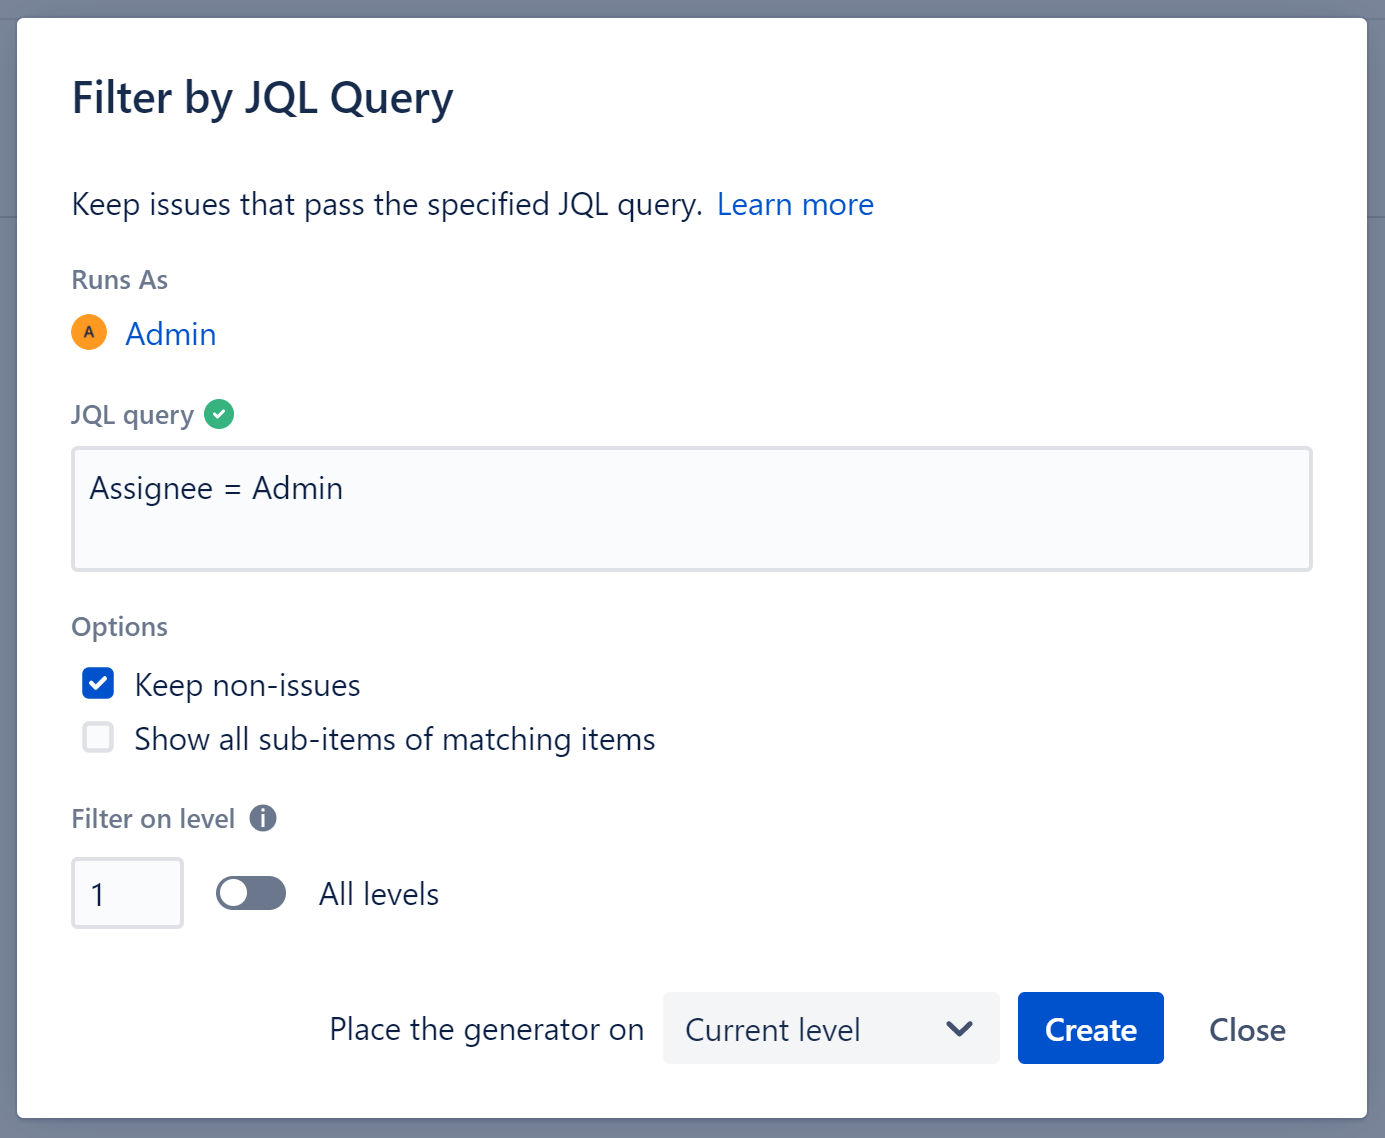Click the info icon beside Filter on level
1385x1138 pixels.
(x=264, y=818)
